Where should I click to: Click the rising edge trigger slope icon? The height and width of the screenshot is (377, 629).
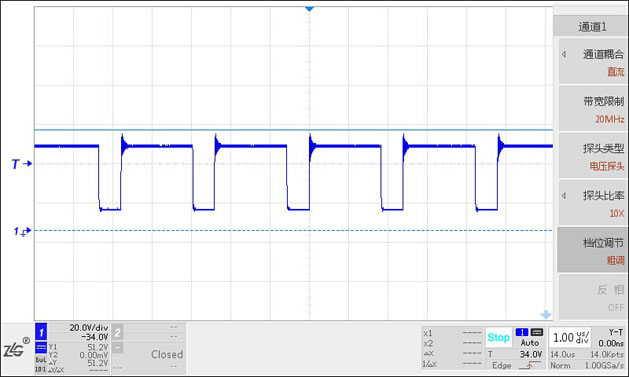pyautogui.click(x=530, y=365)
